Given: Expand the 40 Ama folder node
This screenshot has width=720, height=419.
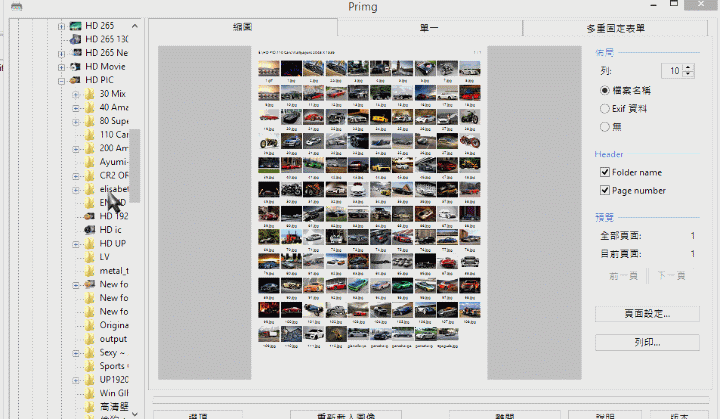Looking at the screenshot, I should click(76, 108).
